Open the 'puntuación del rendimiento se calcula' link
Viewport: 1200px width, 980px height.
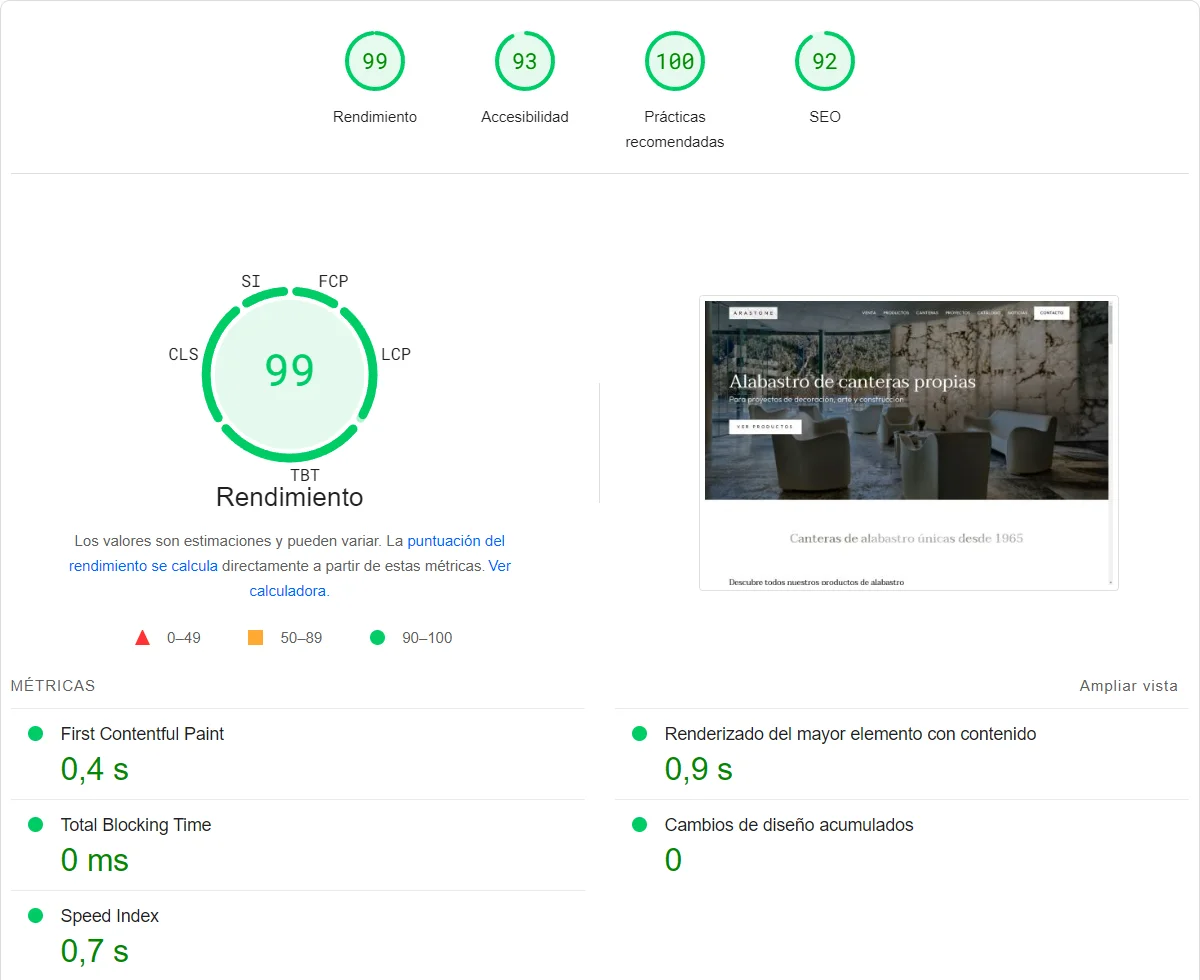coord(287,553)
